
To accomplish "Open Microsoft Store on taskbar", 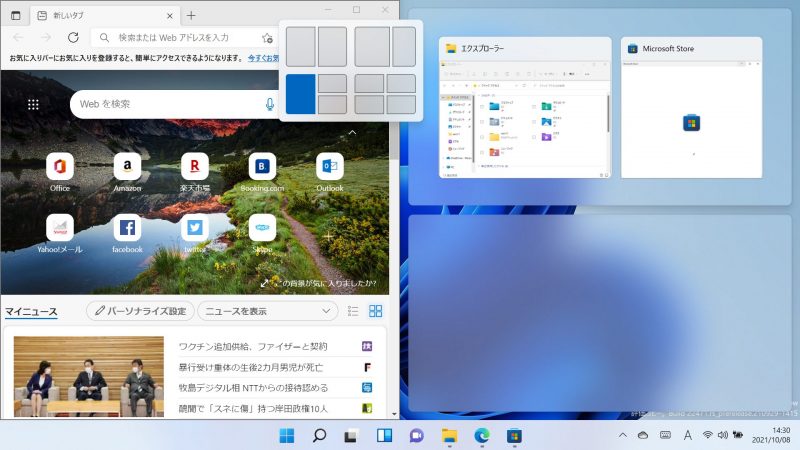I will (x=514, y=436).
